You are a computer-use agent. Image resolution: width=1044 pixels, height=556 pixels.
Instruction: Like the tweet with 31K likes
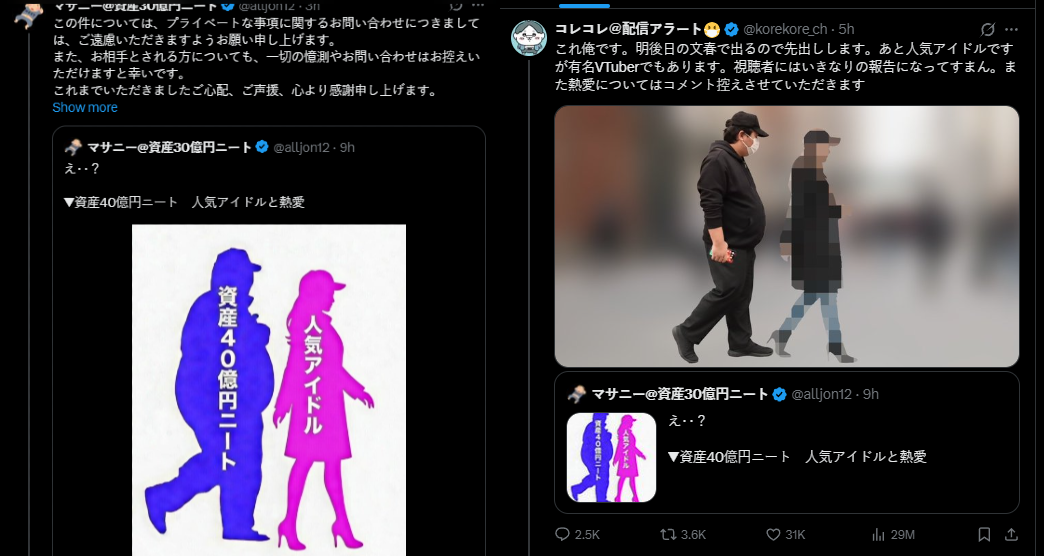pyautogui.click(x=785, y=535)
